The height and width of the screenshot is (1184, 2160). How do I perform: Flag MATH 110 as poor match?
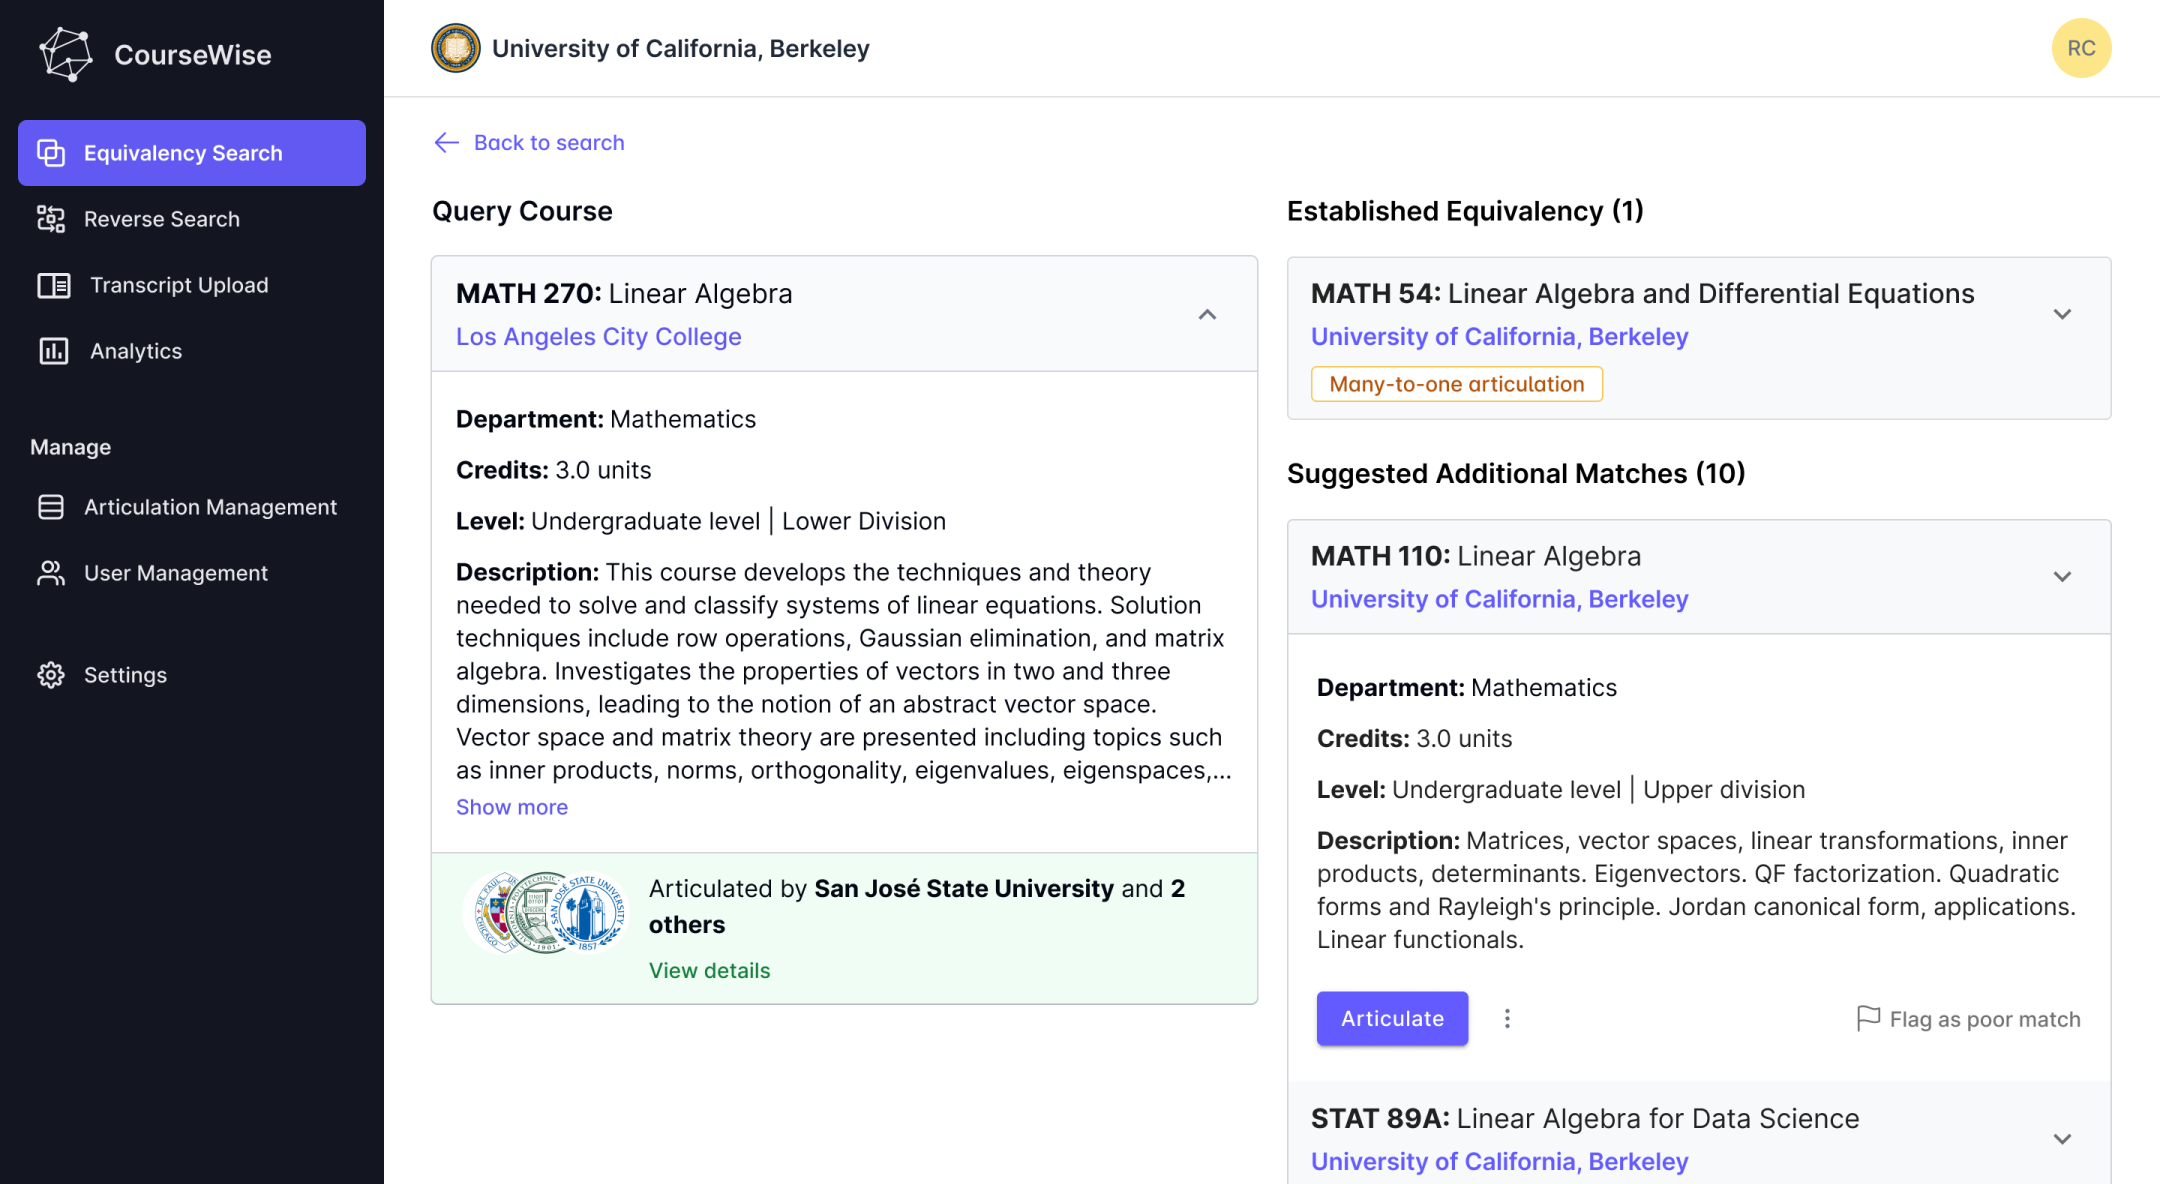point(1969,1019)
